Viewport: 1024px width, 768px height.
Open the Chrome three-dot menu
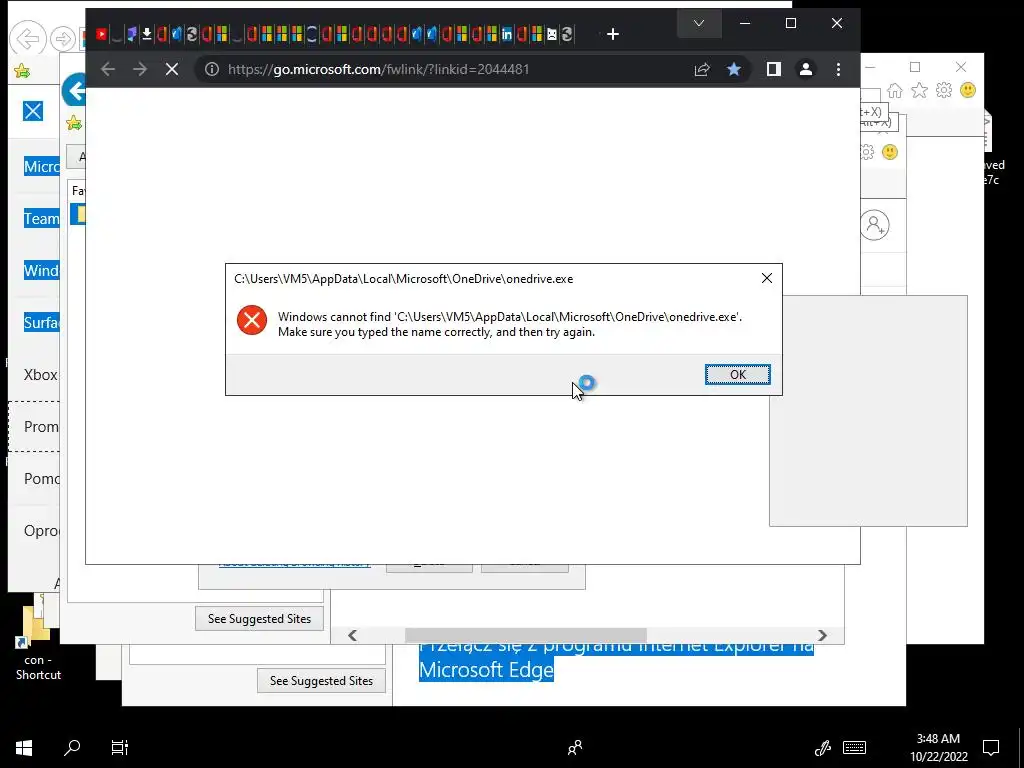click(x=839, y=69)
